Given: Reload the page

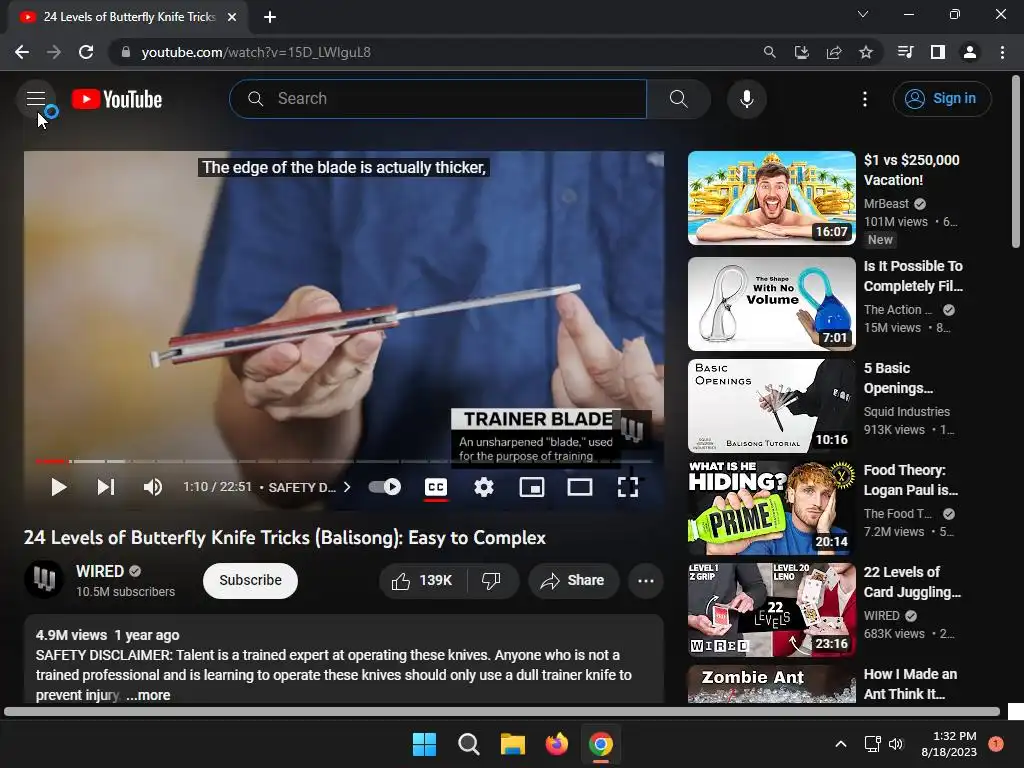Looking at the screenshot, I should click(86, 52).
